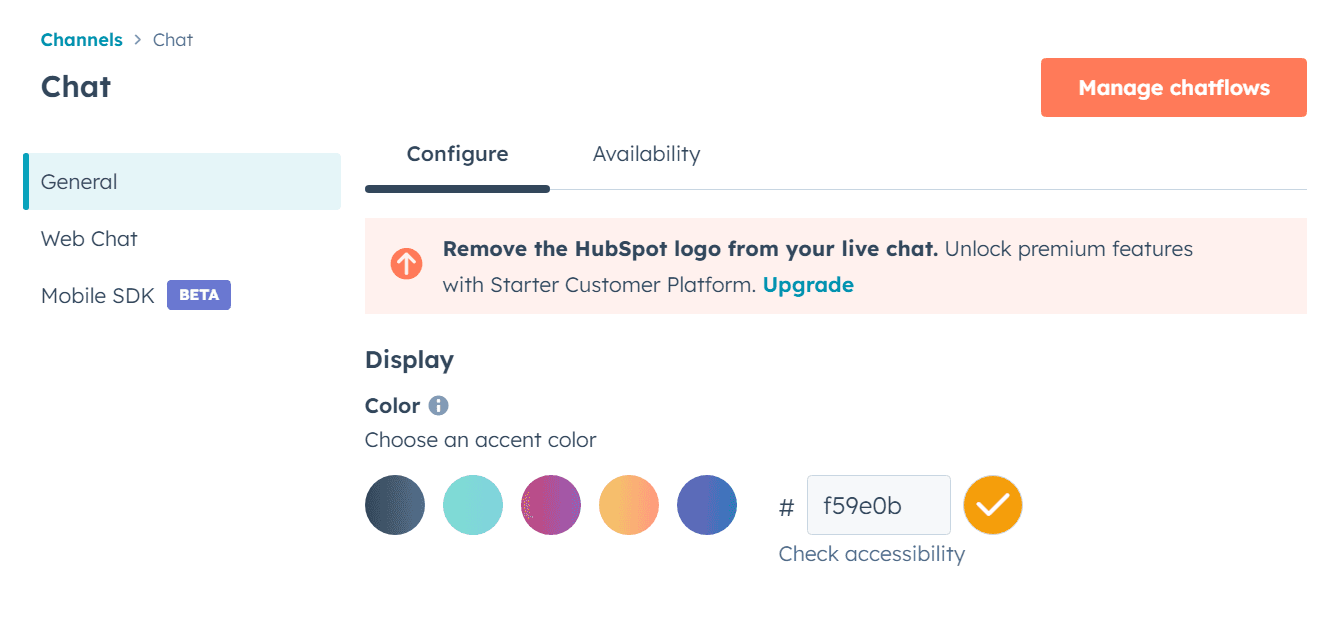Screen dimensions: 1339x631
Task: Select the magenta gradient accent color
Action: click(x=551, y=505)
